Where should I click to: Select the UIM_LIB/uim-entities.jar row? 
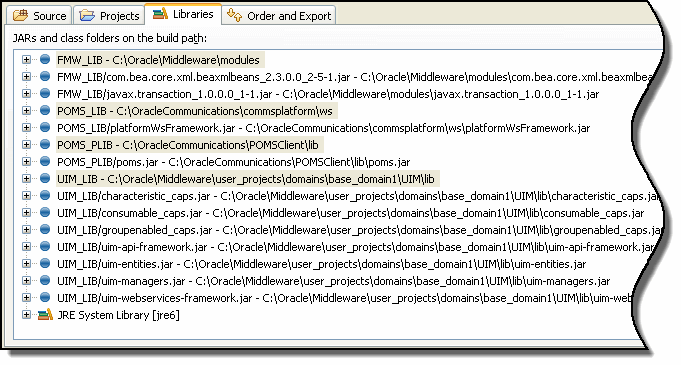[x=322, y=264]
